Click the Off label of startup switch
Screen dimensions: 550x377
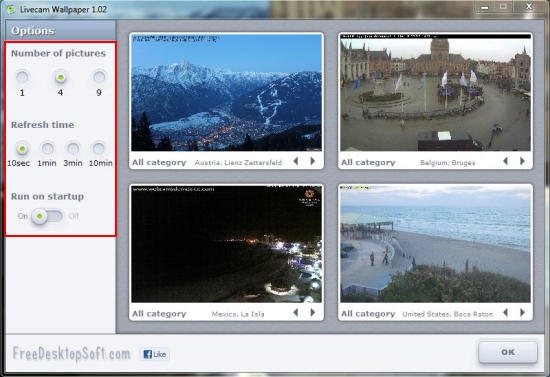[x=74, y=216]
